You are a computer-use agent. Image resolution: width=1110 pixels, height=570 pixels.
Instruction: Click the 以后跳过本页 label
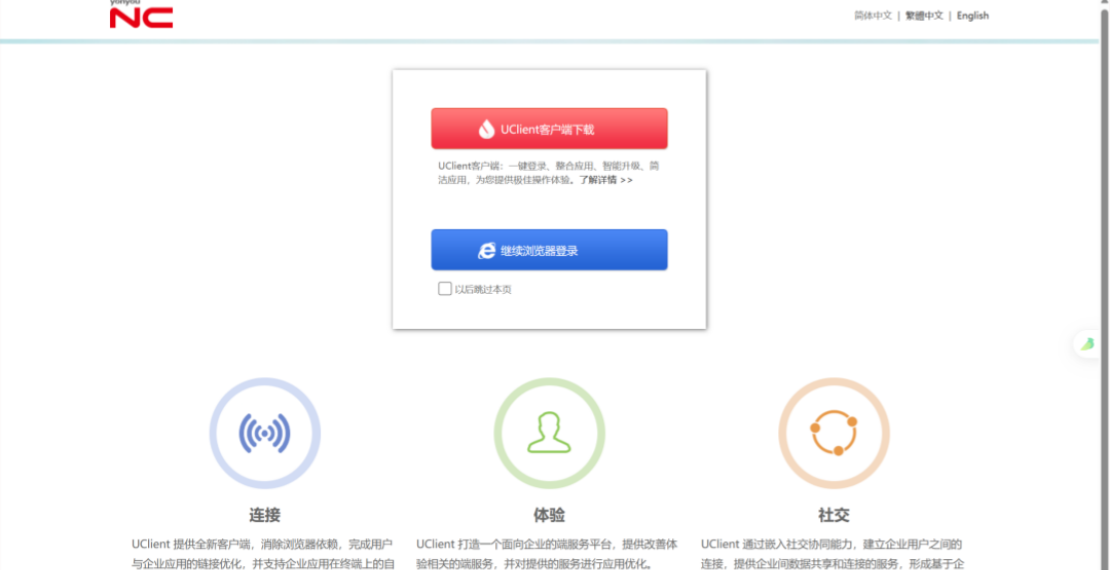tap(483, 289)
